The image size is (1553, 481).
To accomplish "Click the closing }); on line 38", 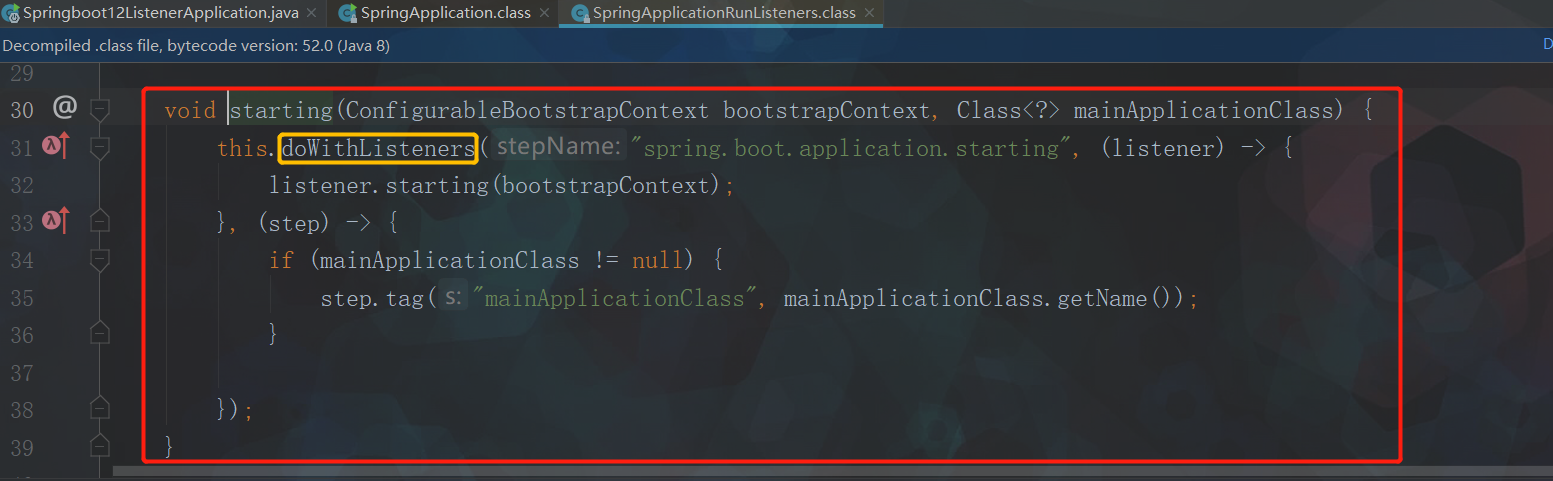I will pos(235,410).
